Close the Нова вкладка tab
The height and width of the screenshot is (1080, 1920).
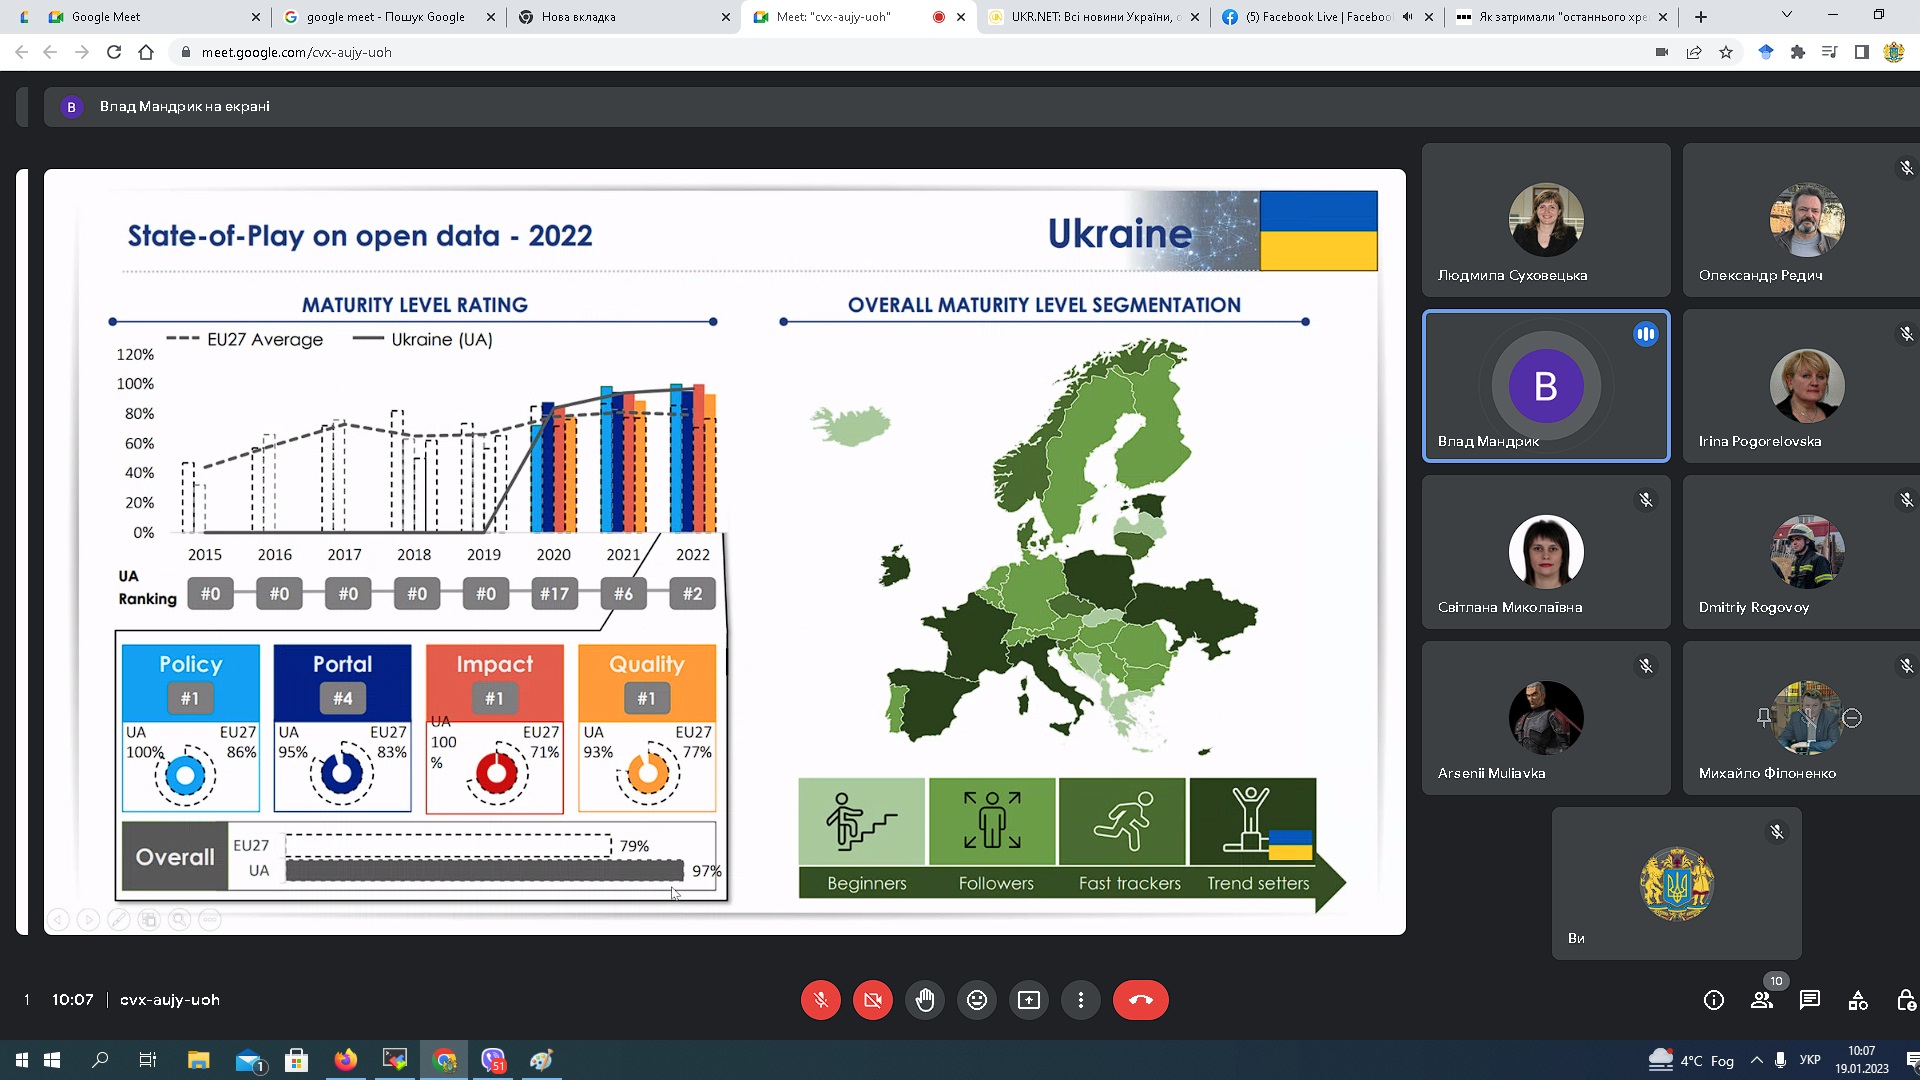tap(726, 17)
